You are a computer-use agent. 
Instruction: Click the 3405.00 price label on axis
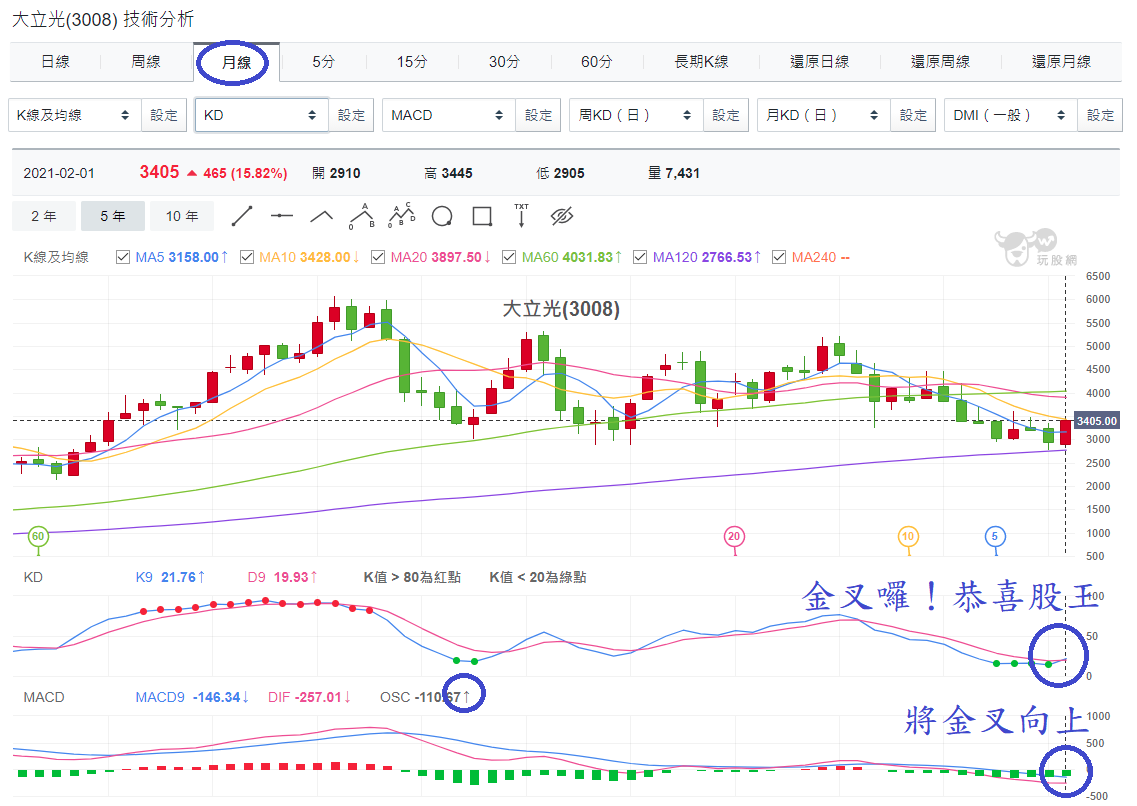coord(1096,421)
